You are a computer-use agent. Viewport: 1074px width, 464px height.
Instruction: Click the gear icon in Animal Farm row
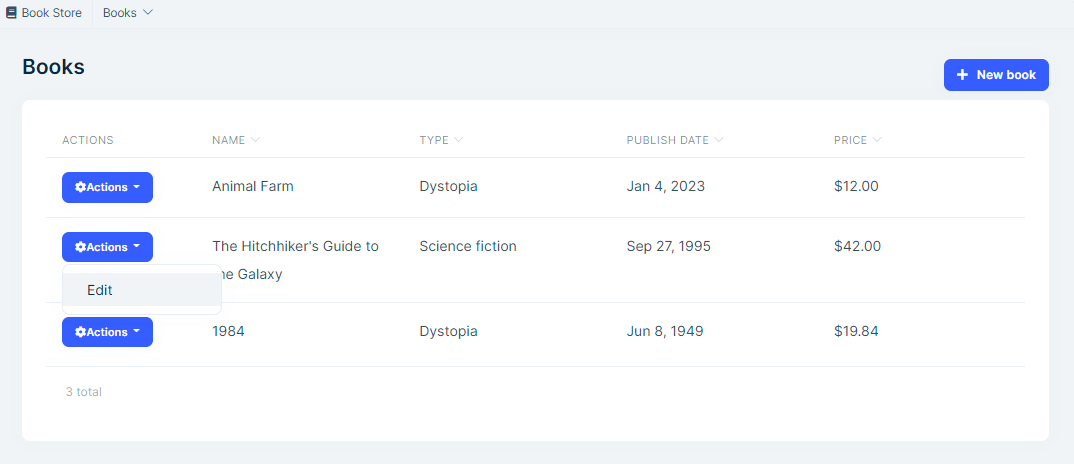coord(81,187)
